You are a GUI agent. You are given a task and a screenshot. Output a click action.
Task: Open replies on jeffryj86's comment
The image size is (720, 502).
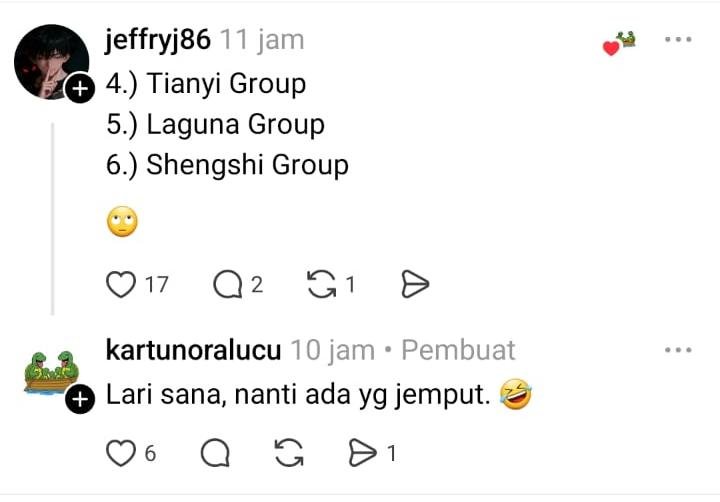[228, 284]
